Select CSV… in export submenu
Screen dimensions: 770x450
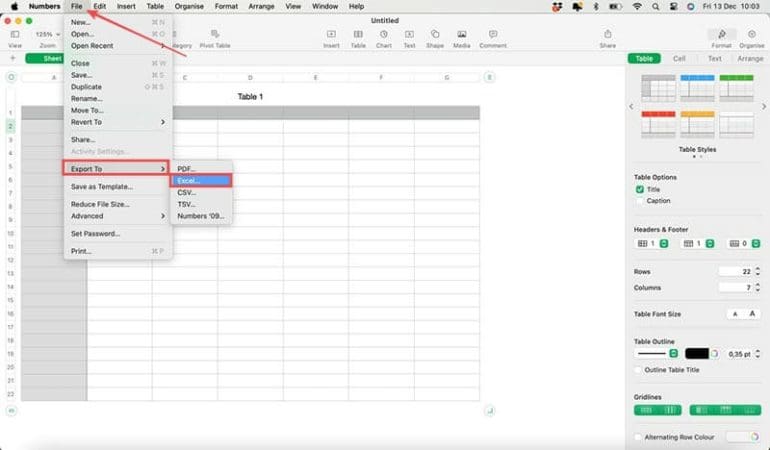[x=201, y=193]
